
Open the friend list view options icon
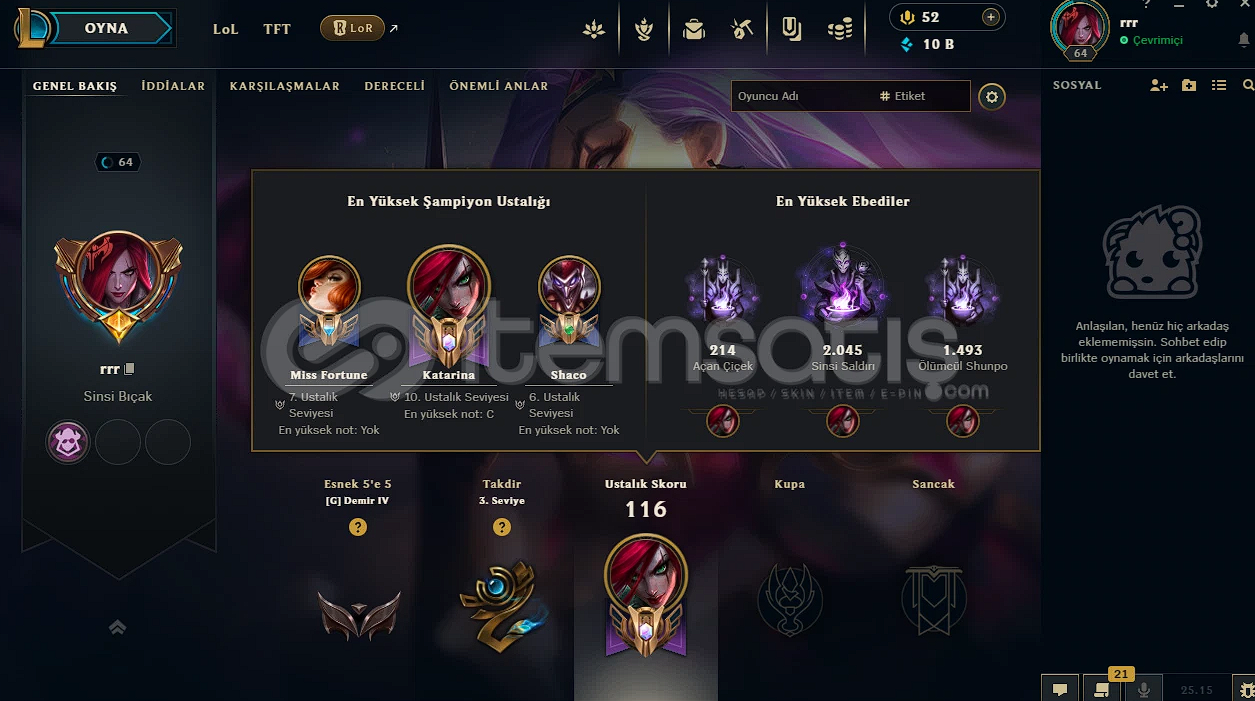point(1219,86)
